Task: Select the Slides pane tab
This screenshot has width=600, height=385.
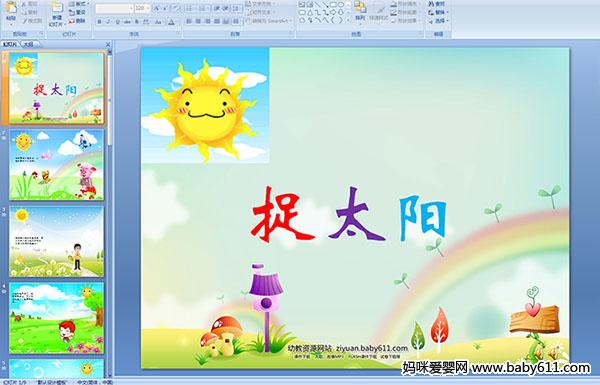Action: [10, 45]
